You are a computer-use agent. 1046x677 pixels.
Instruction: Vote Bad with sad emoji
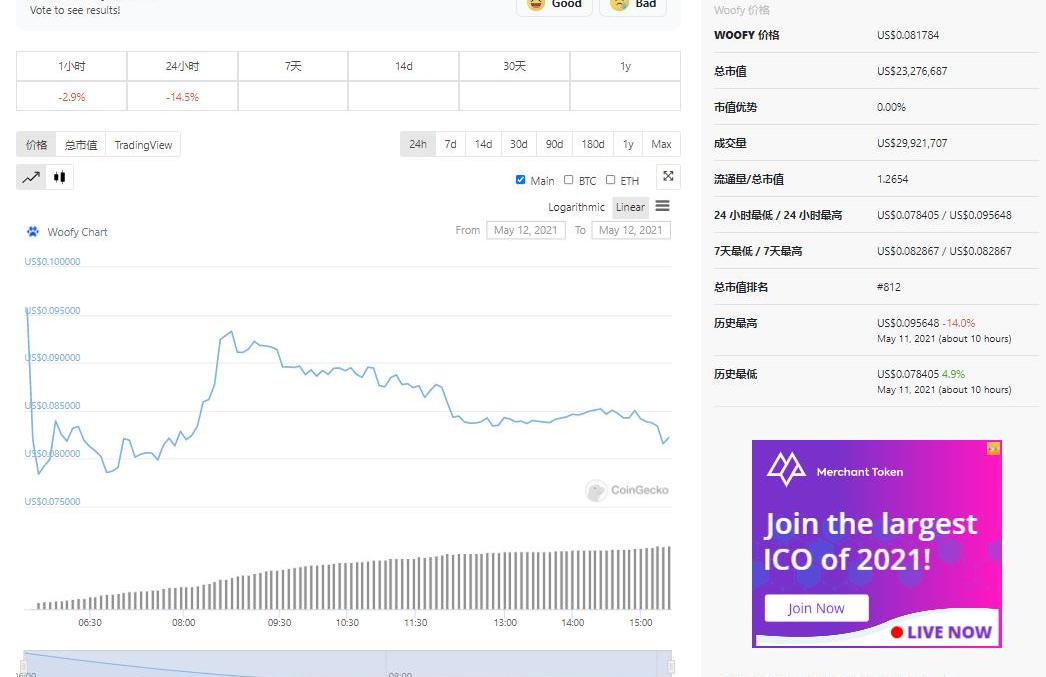click(633, 4)
